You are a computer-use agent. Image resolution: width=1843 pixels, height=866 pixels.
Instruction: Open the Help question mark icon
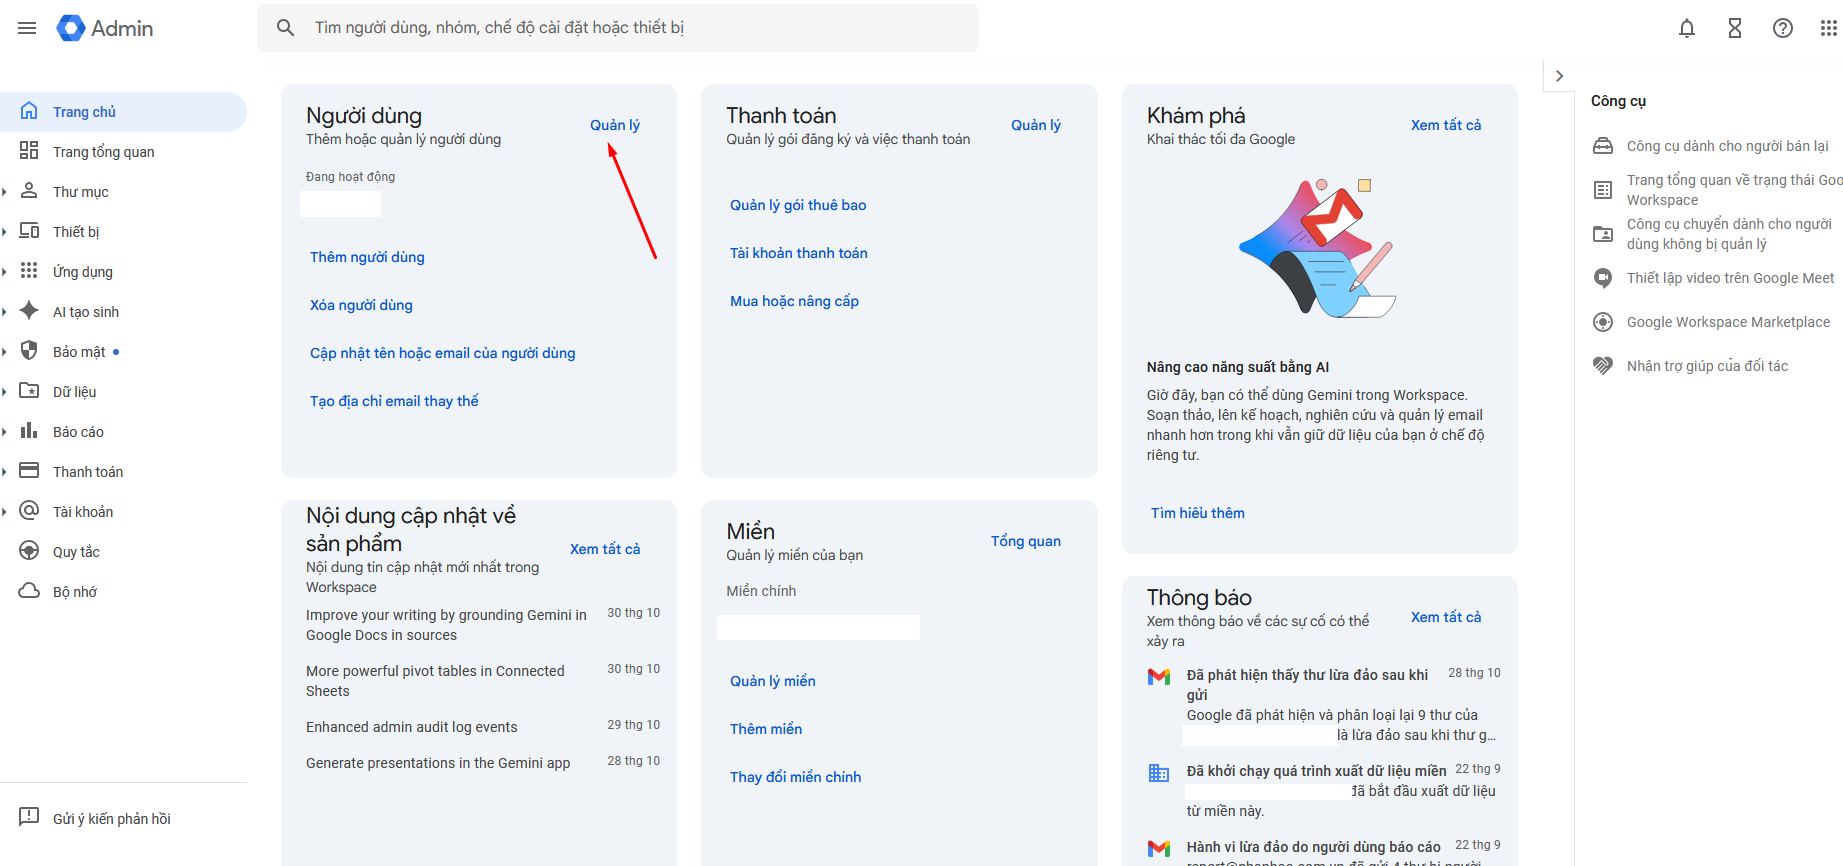pos(1783,28)
